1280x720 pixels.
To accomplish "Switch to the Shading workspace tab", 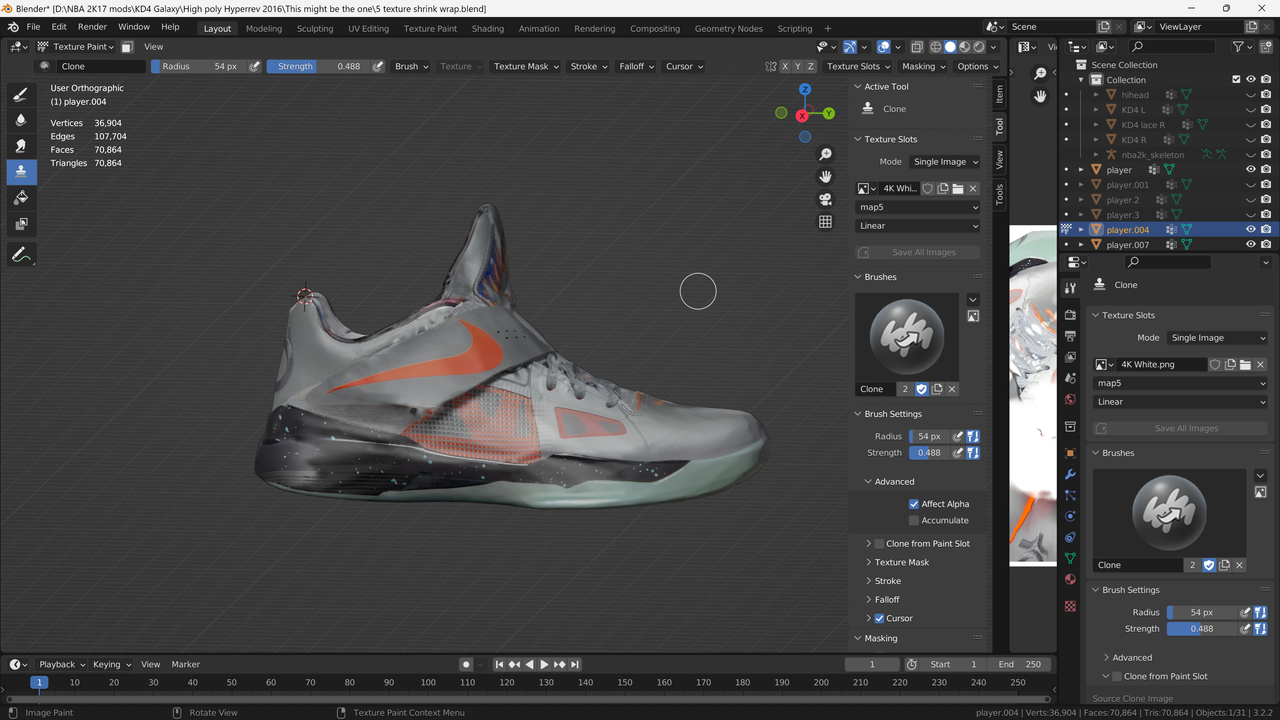I will click(487, 28).
